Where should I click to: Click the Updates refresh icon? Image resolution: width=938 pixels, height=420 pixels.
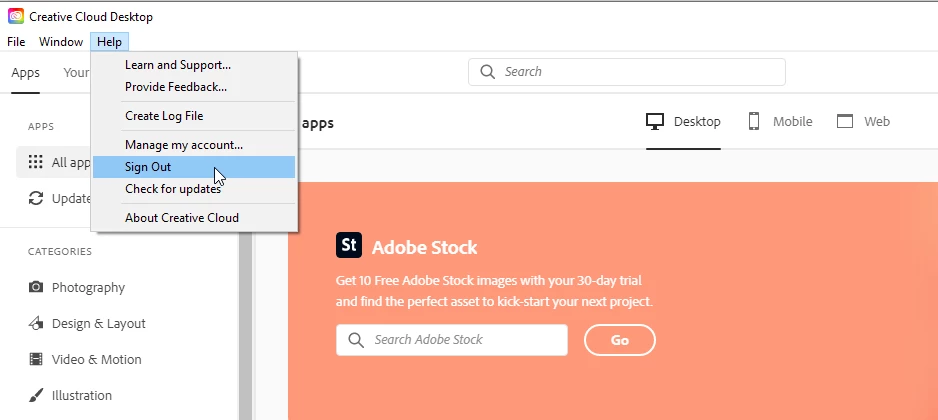coord(36,198)
